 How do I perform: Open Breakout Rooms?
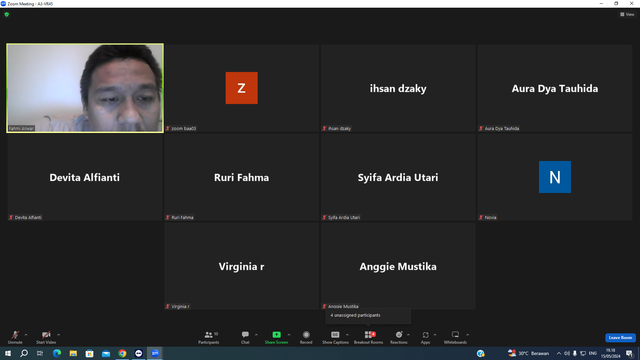pos(368,337)
